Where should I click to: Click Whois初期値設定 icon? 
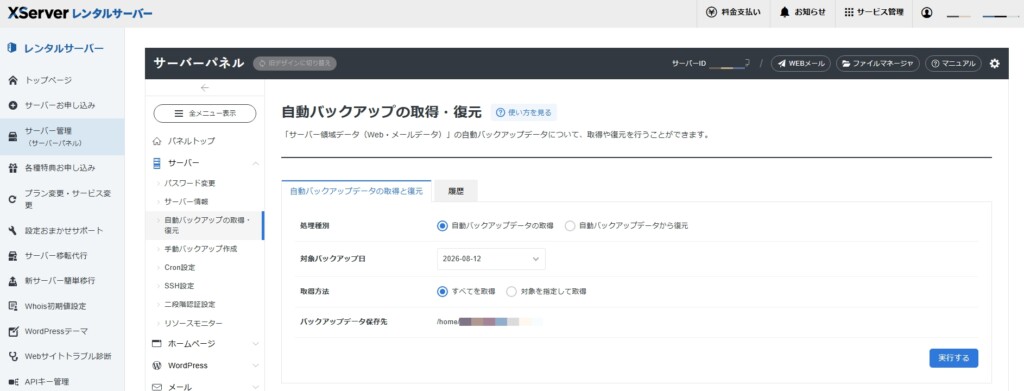[x=12, y=306]
